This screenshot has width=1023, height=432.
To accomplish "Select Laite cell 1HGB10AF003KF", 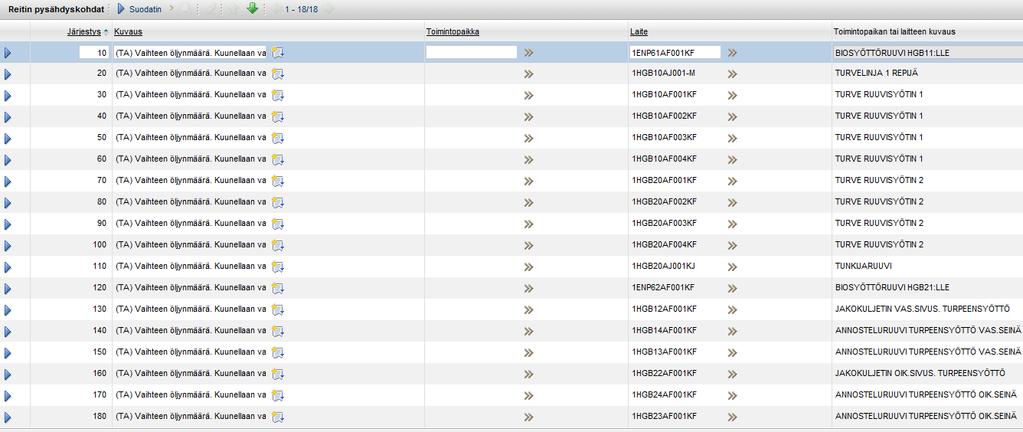I will click(x=664, y=138).
